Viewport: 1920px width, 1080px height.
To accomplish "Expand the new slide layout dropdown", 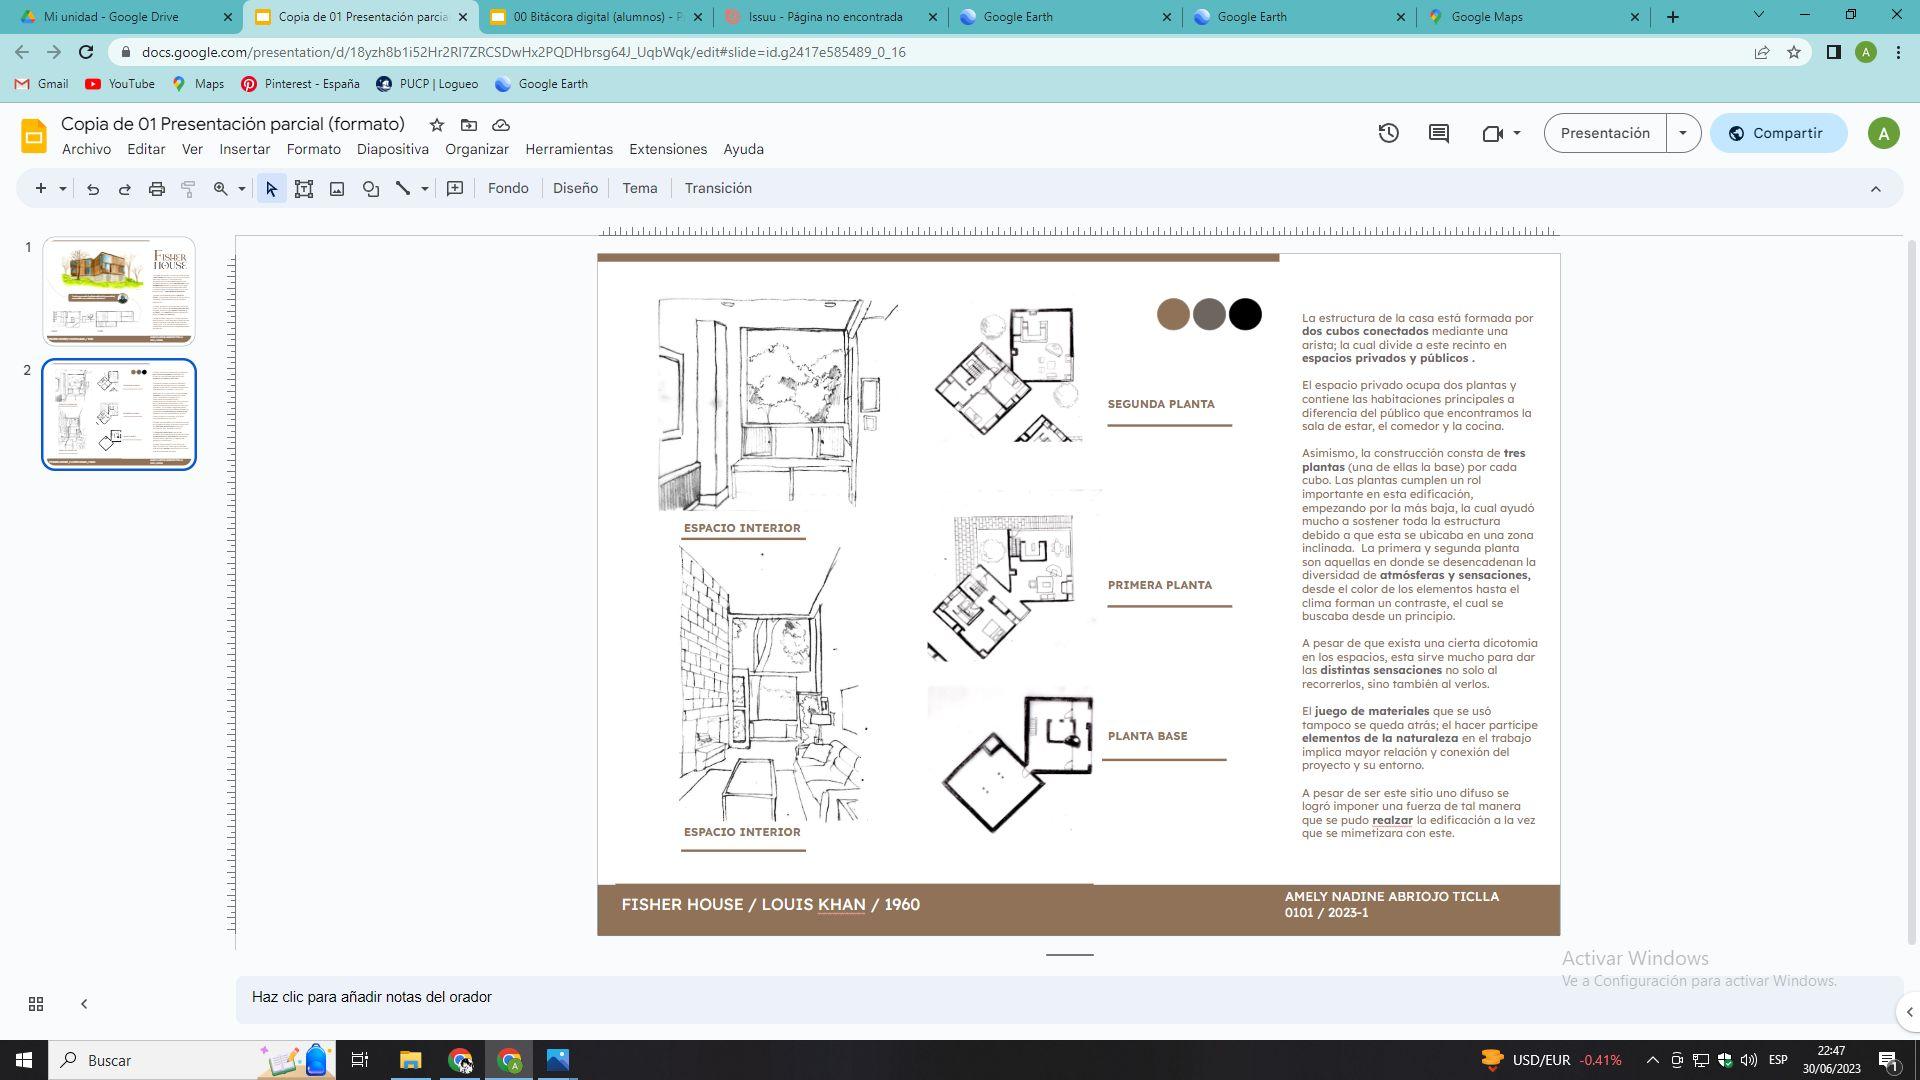I will [62, 189].
